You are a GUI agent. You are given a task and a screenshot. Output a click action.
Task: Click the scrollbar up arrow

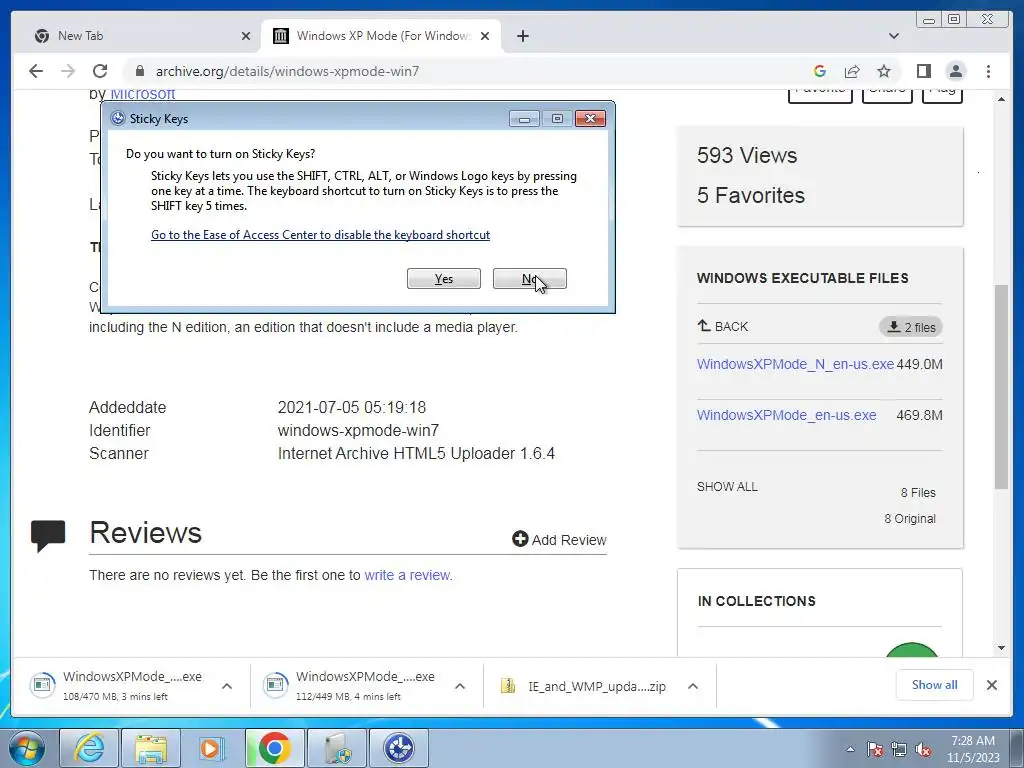click(x=1001, y=99)
